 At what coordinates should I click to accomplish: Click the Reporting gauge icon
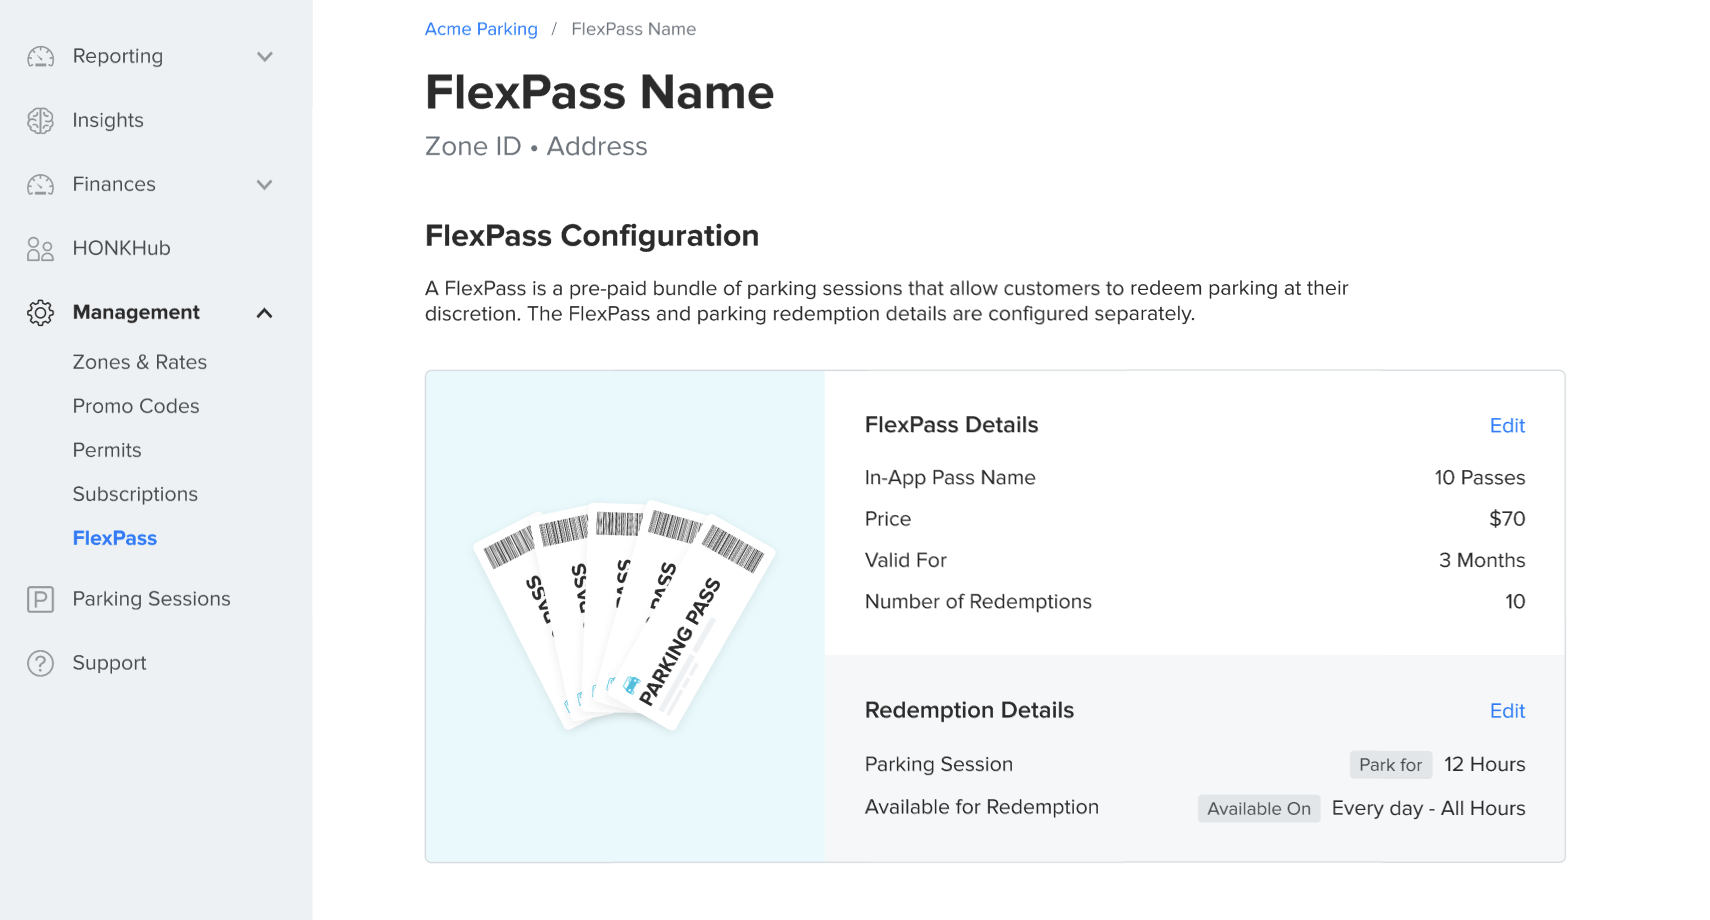pyautogui.click(x=40, y=57)
